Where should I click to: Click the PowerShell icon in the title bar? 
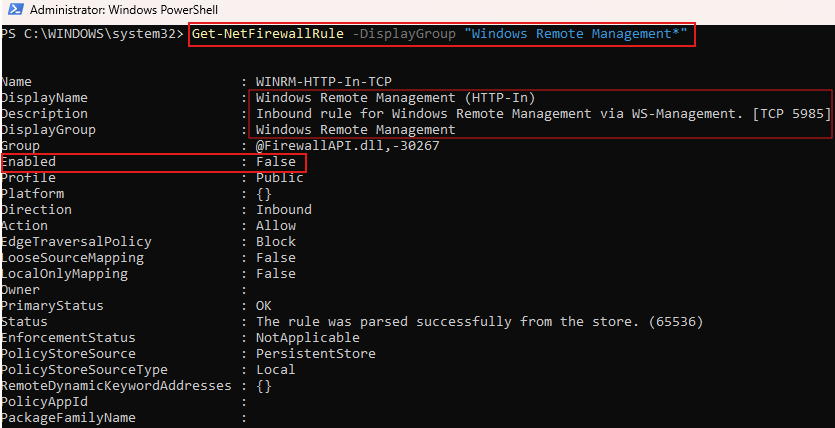(12, 10)
